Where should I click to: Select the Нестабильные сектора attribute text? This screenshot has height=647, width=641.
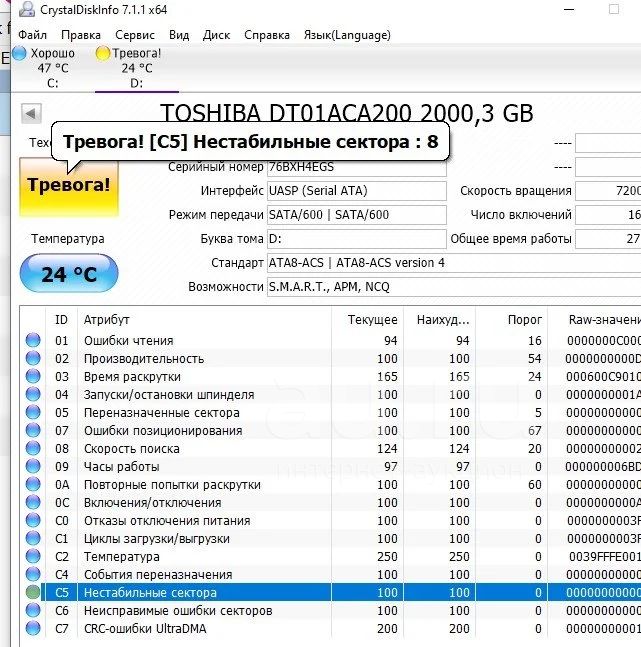pos(150,593)
